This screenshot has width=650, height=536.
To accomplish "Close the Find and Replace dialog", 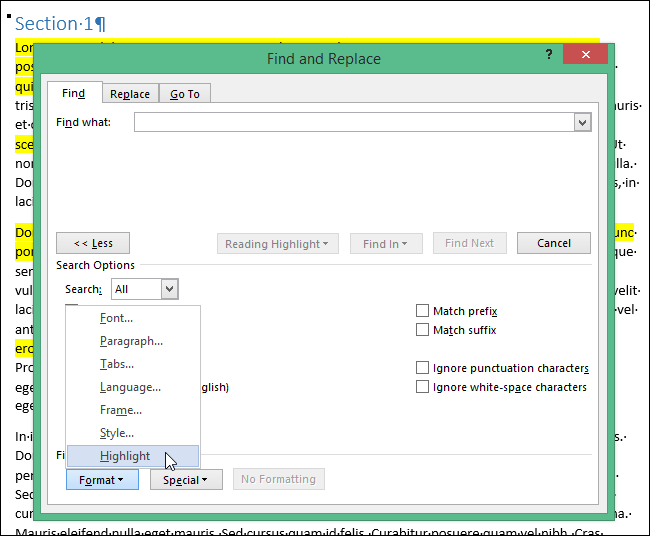I will pyautogui.click(x=585, y=54).
